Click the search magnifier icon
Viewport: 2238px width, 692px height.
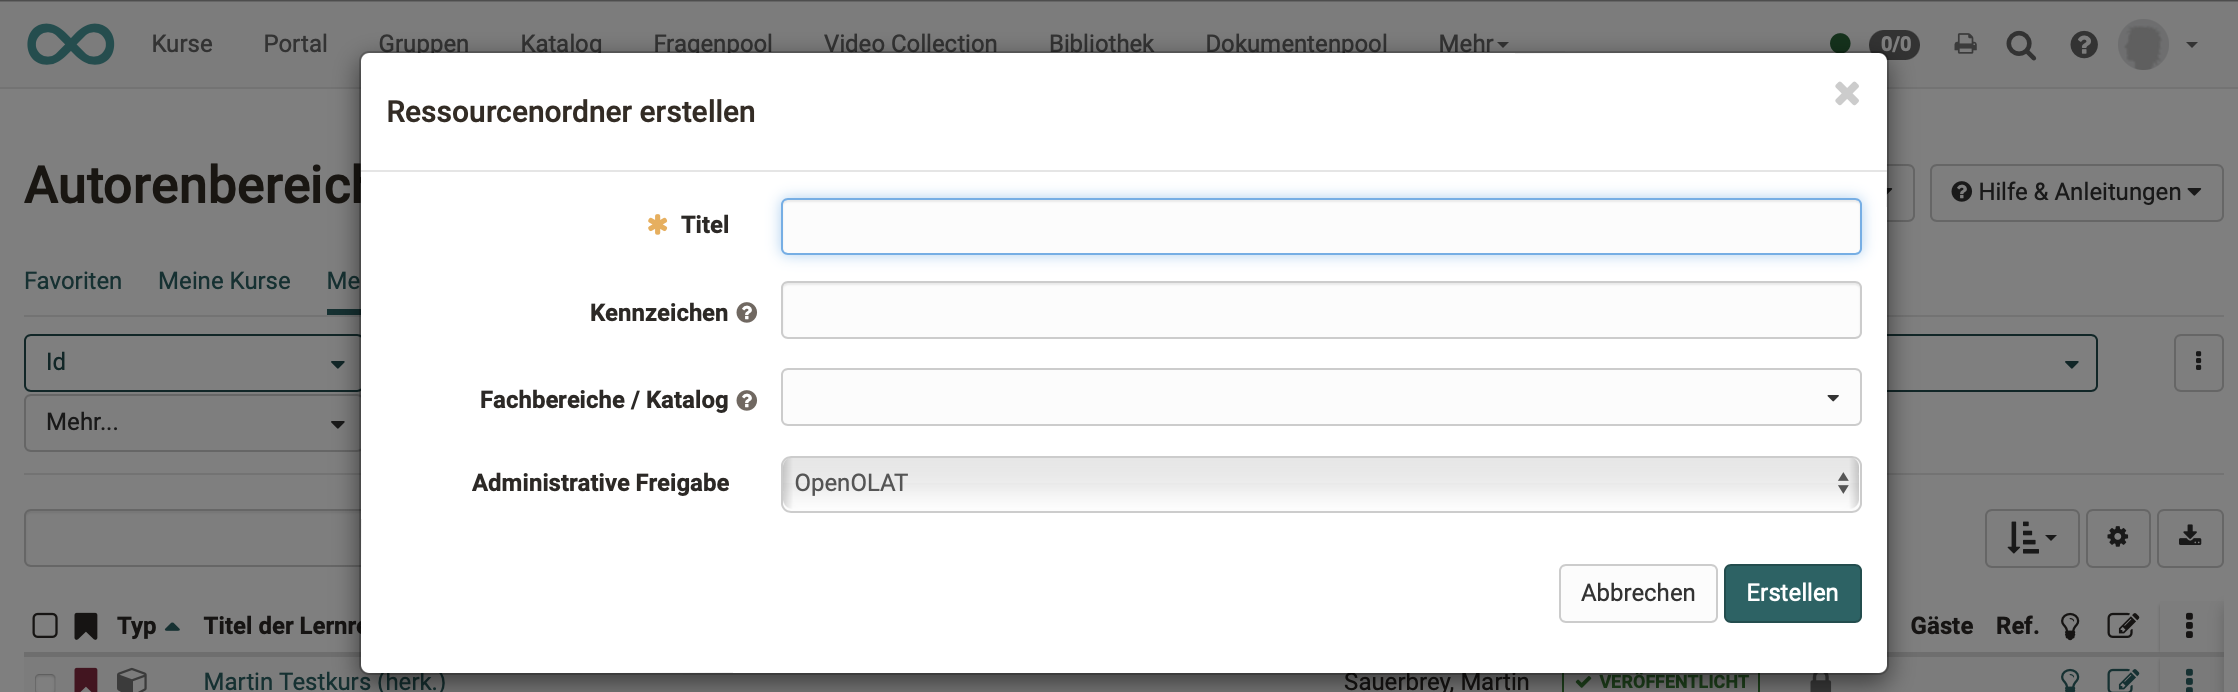click(x=2020, y=45)
